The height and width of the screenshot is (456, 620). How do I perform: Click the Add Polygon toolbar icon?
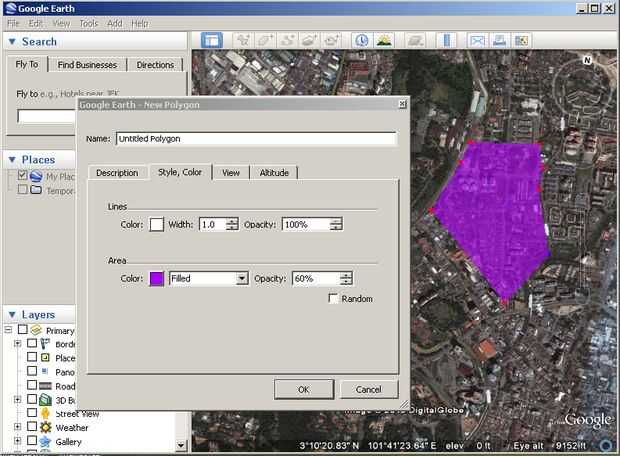click(265, 40)
